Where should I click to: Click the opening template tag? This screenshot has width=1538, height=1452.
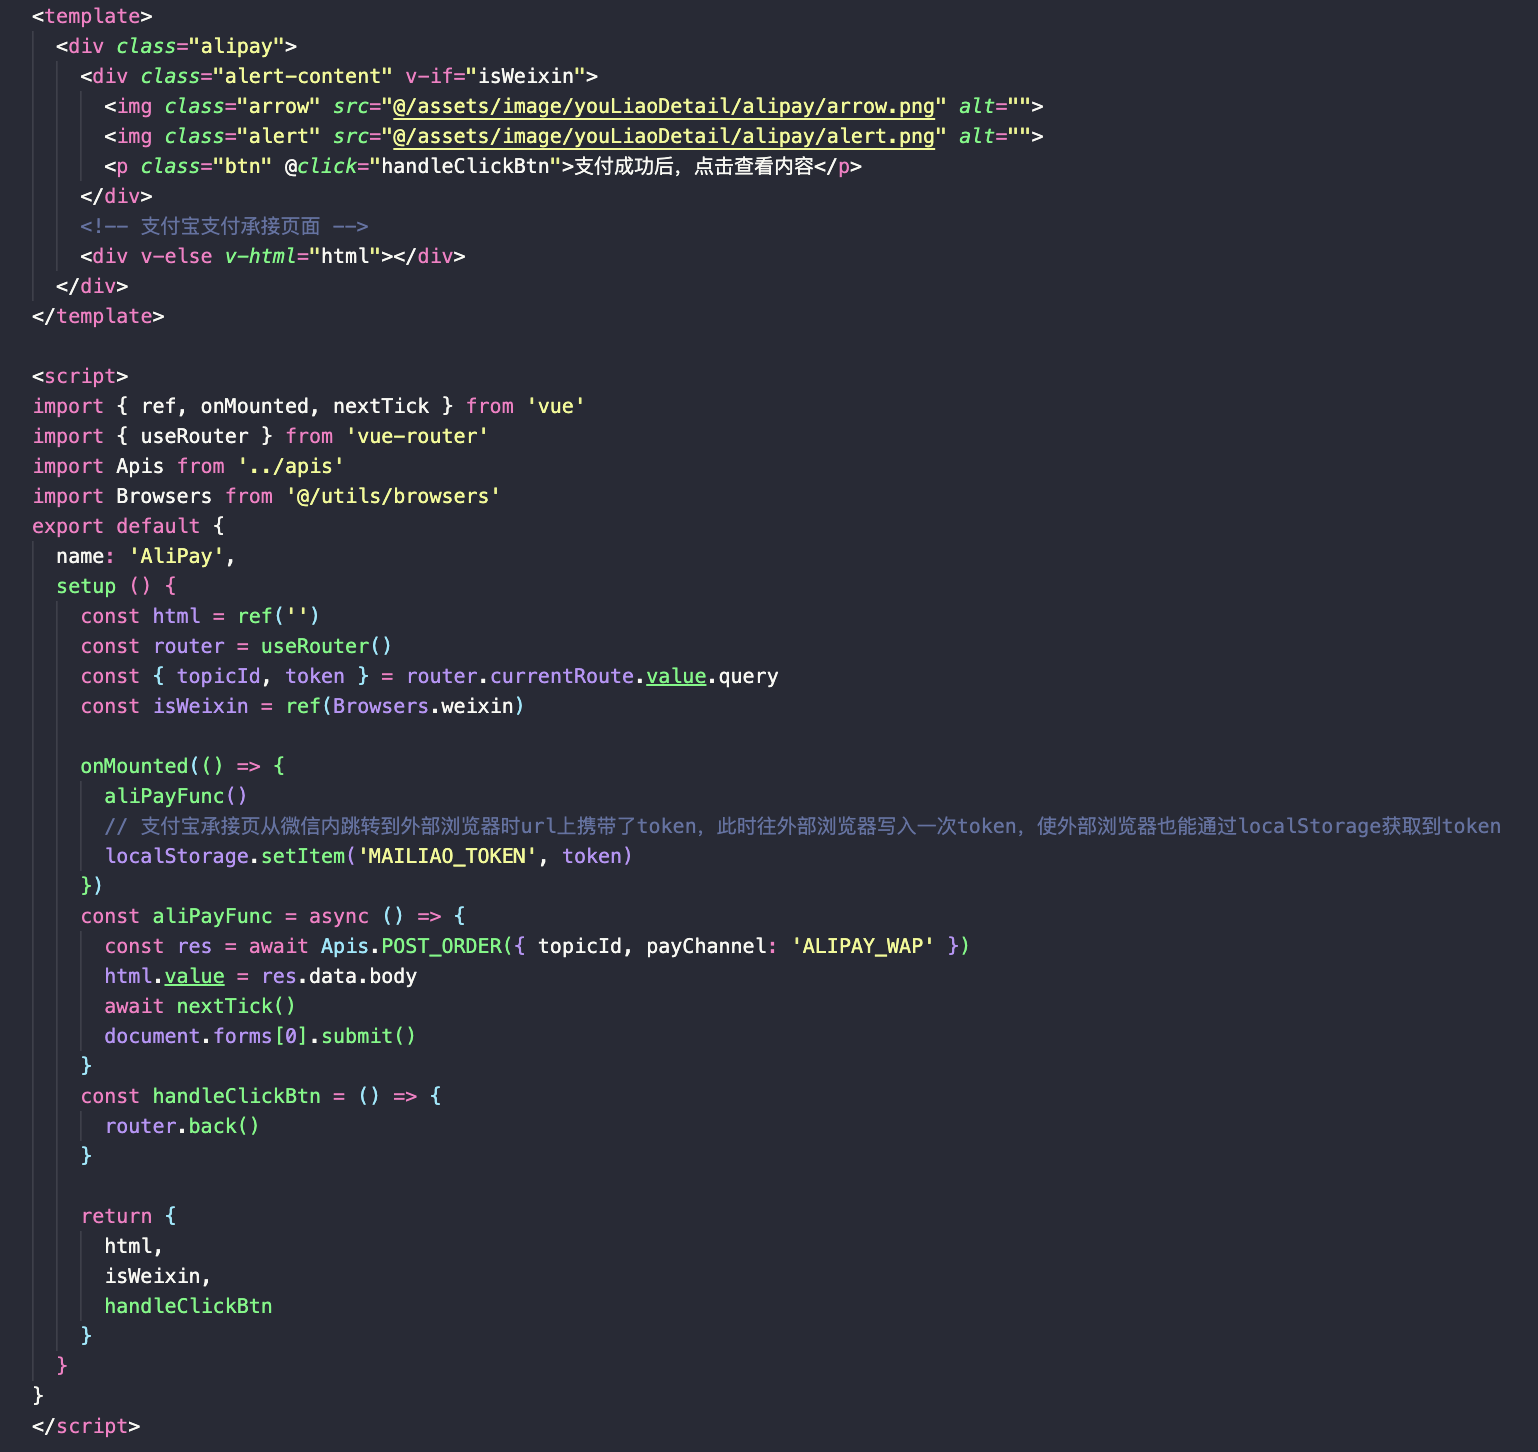point(92,16)
